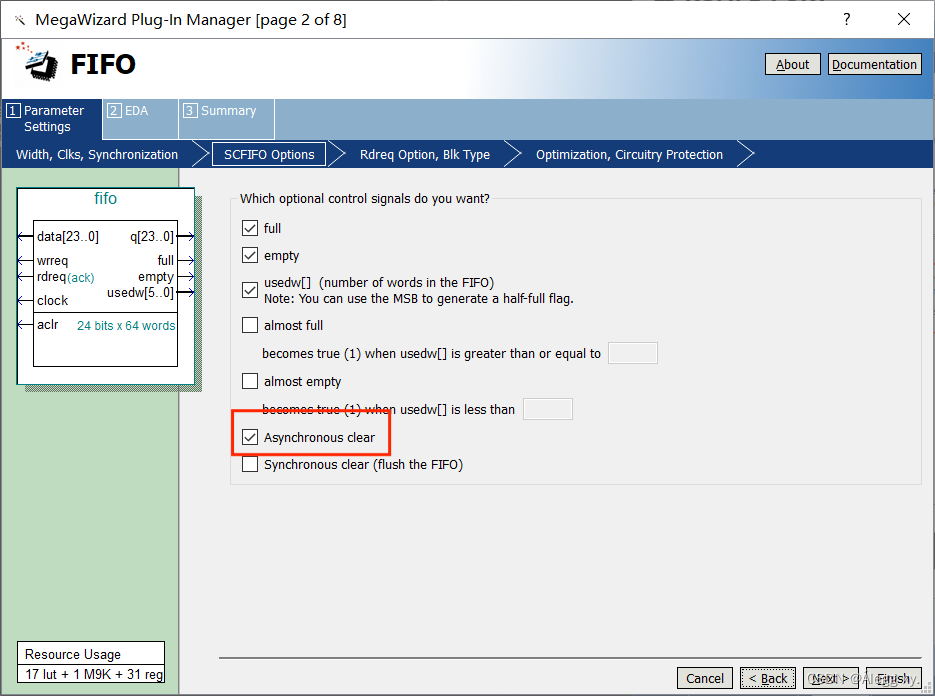Screen dimensions: 935x696
Task: Go back with the Back button
Action: [x=768, y=678]
